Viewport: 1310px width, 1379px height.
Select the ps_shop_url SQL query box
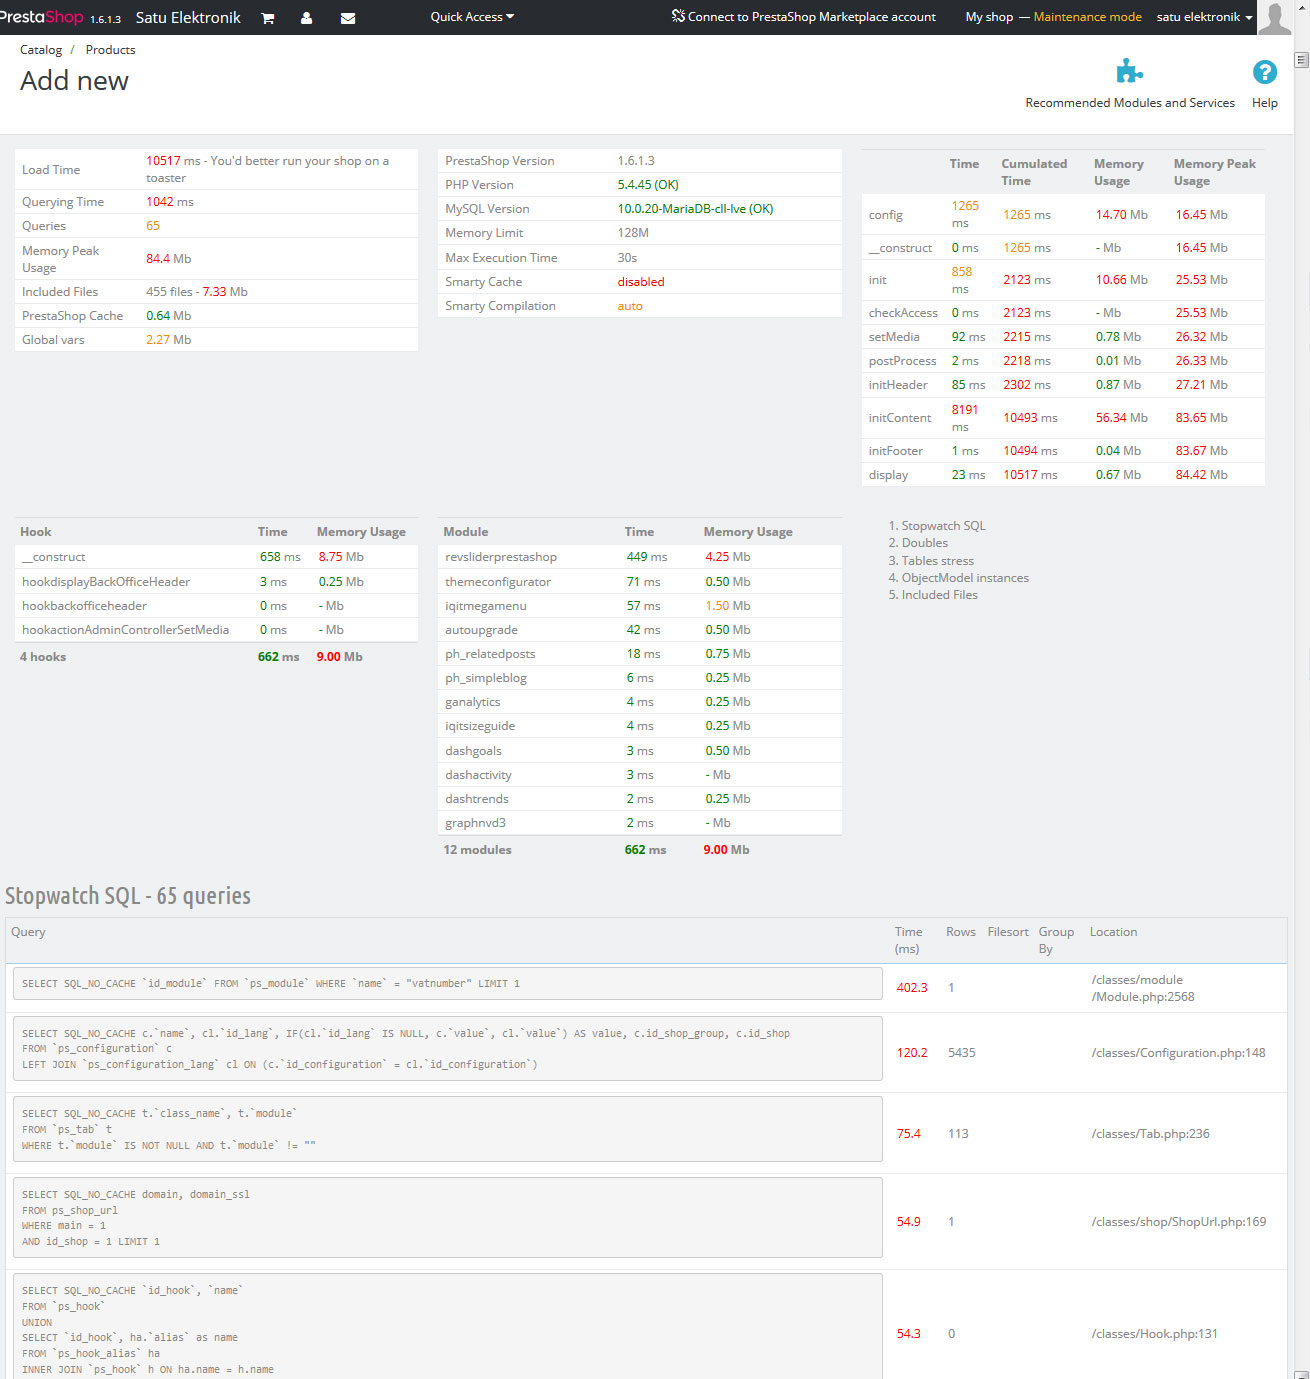pos(448,1218)
